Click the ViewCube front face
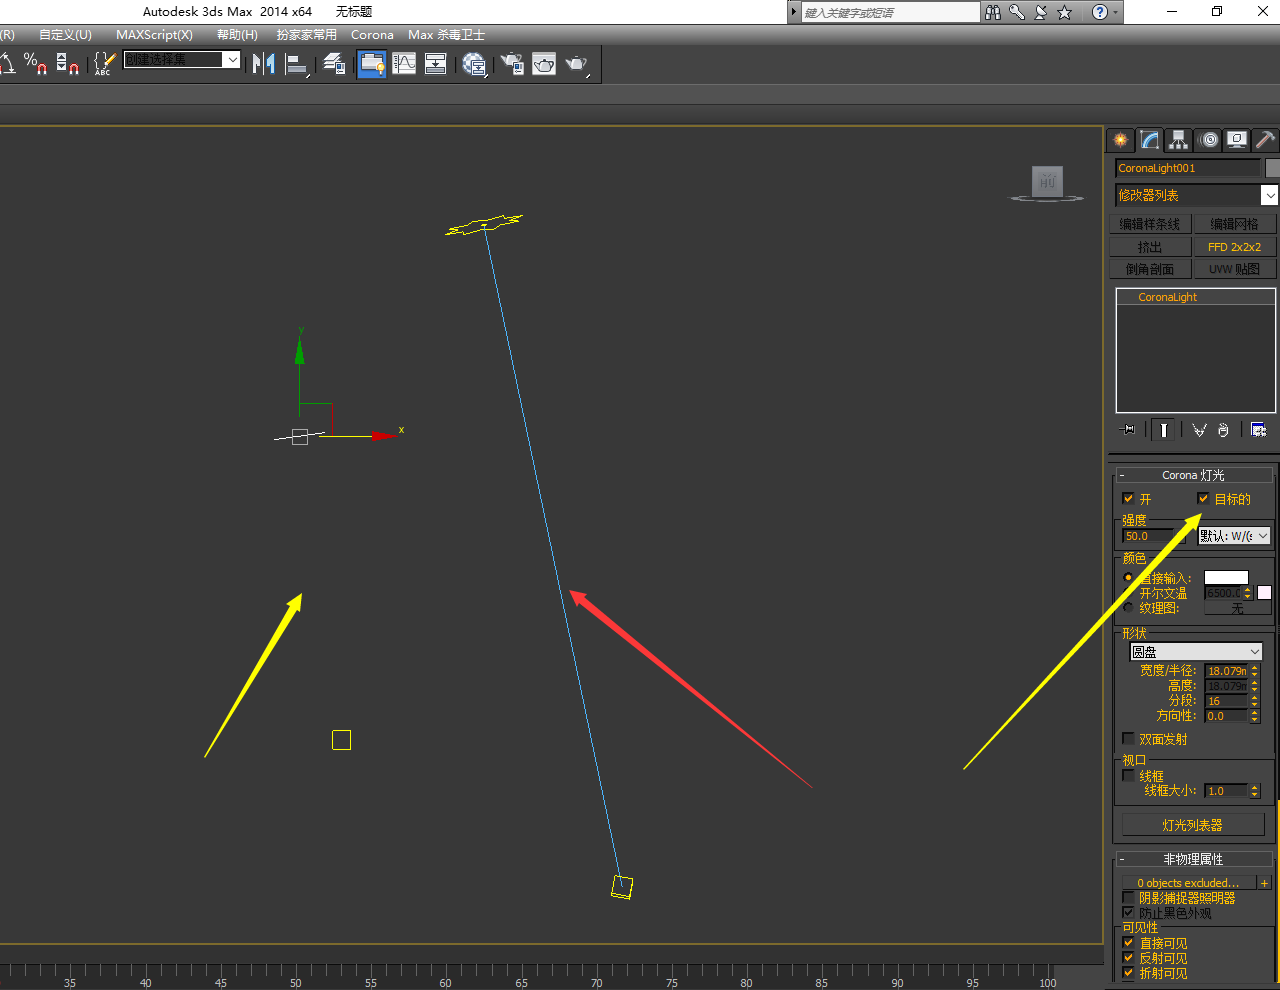The height and width of the screenshot is (990, 1280). [x=1047, y=181]
